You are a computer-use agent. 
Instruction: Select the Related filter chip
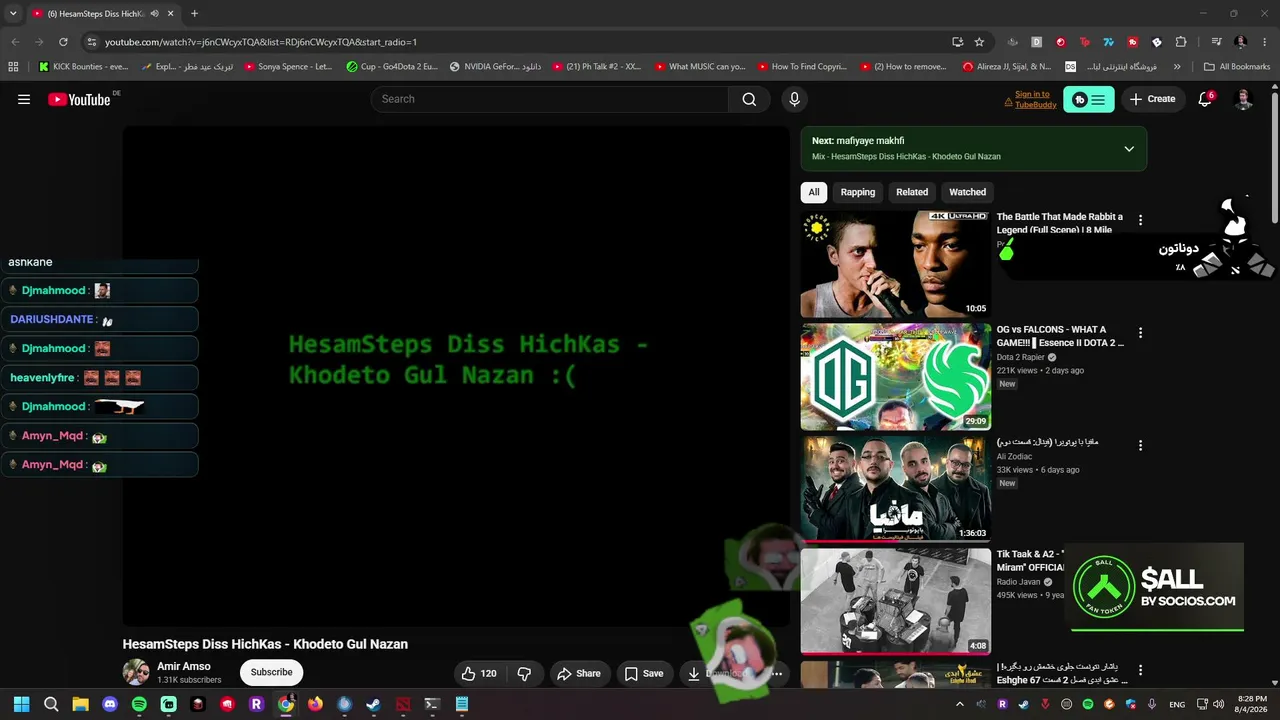click(912, 192)
